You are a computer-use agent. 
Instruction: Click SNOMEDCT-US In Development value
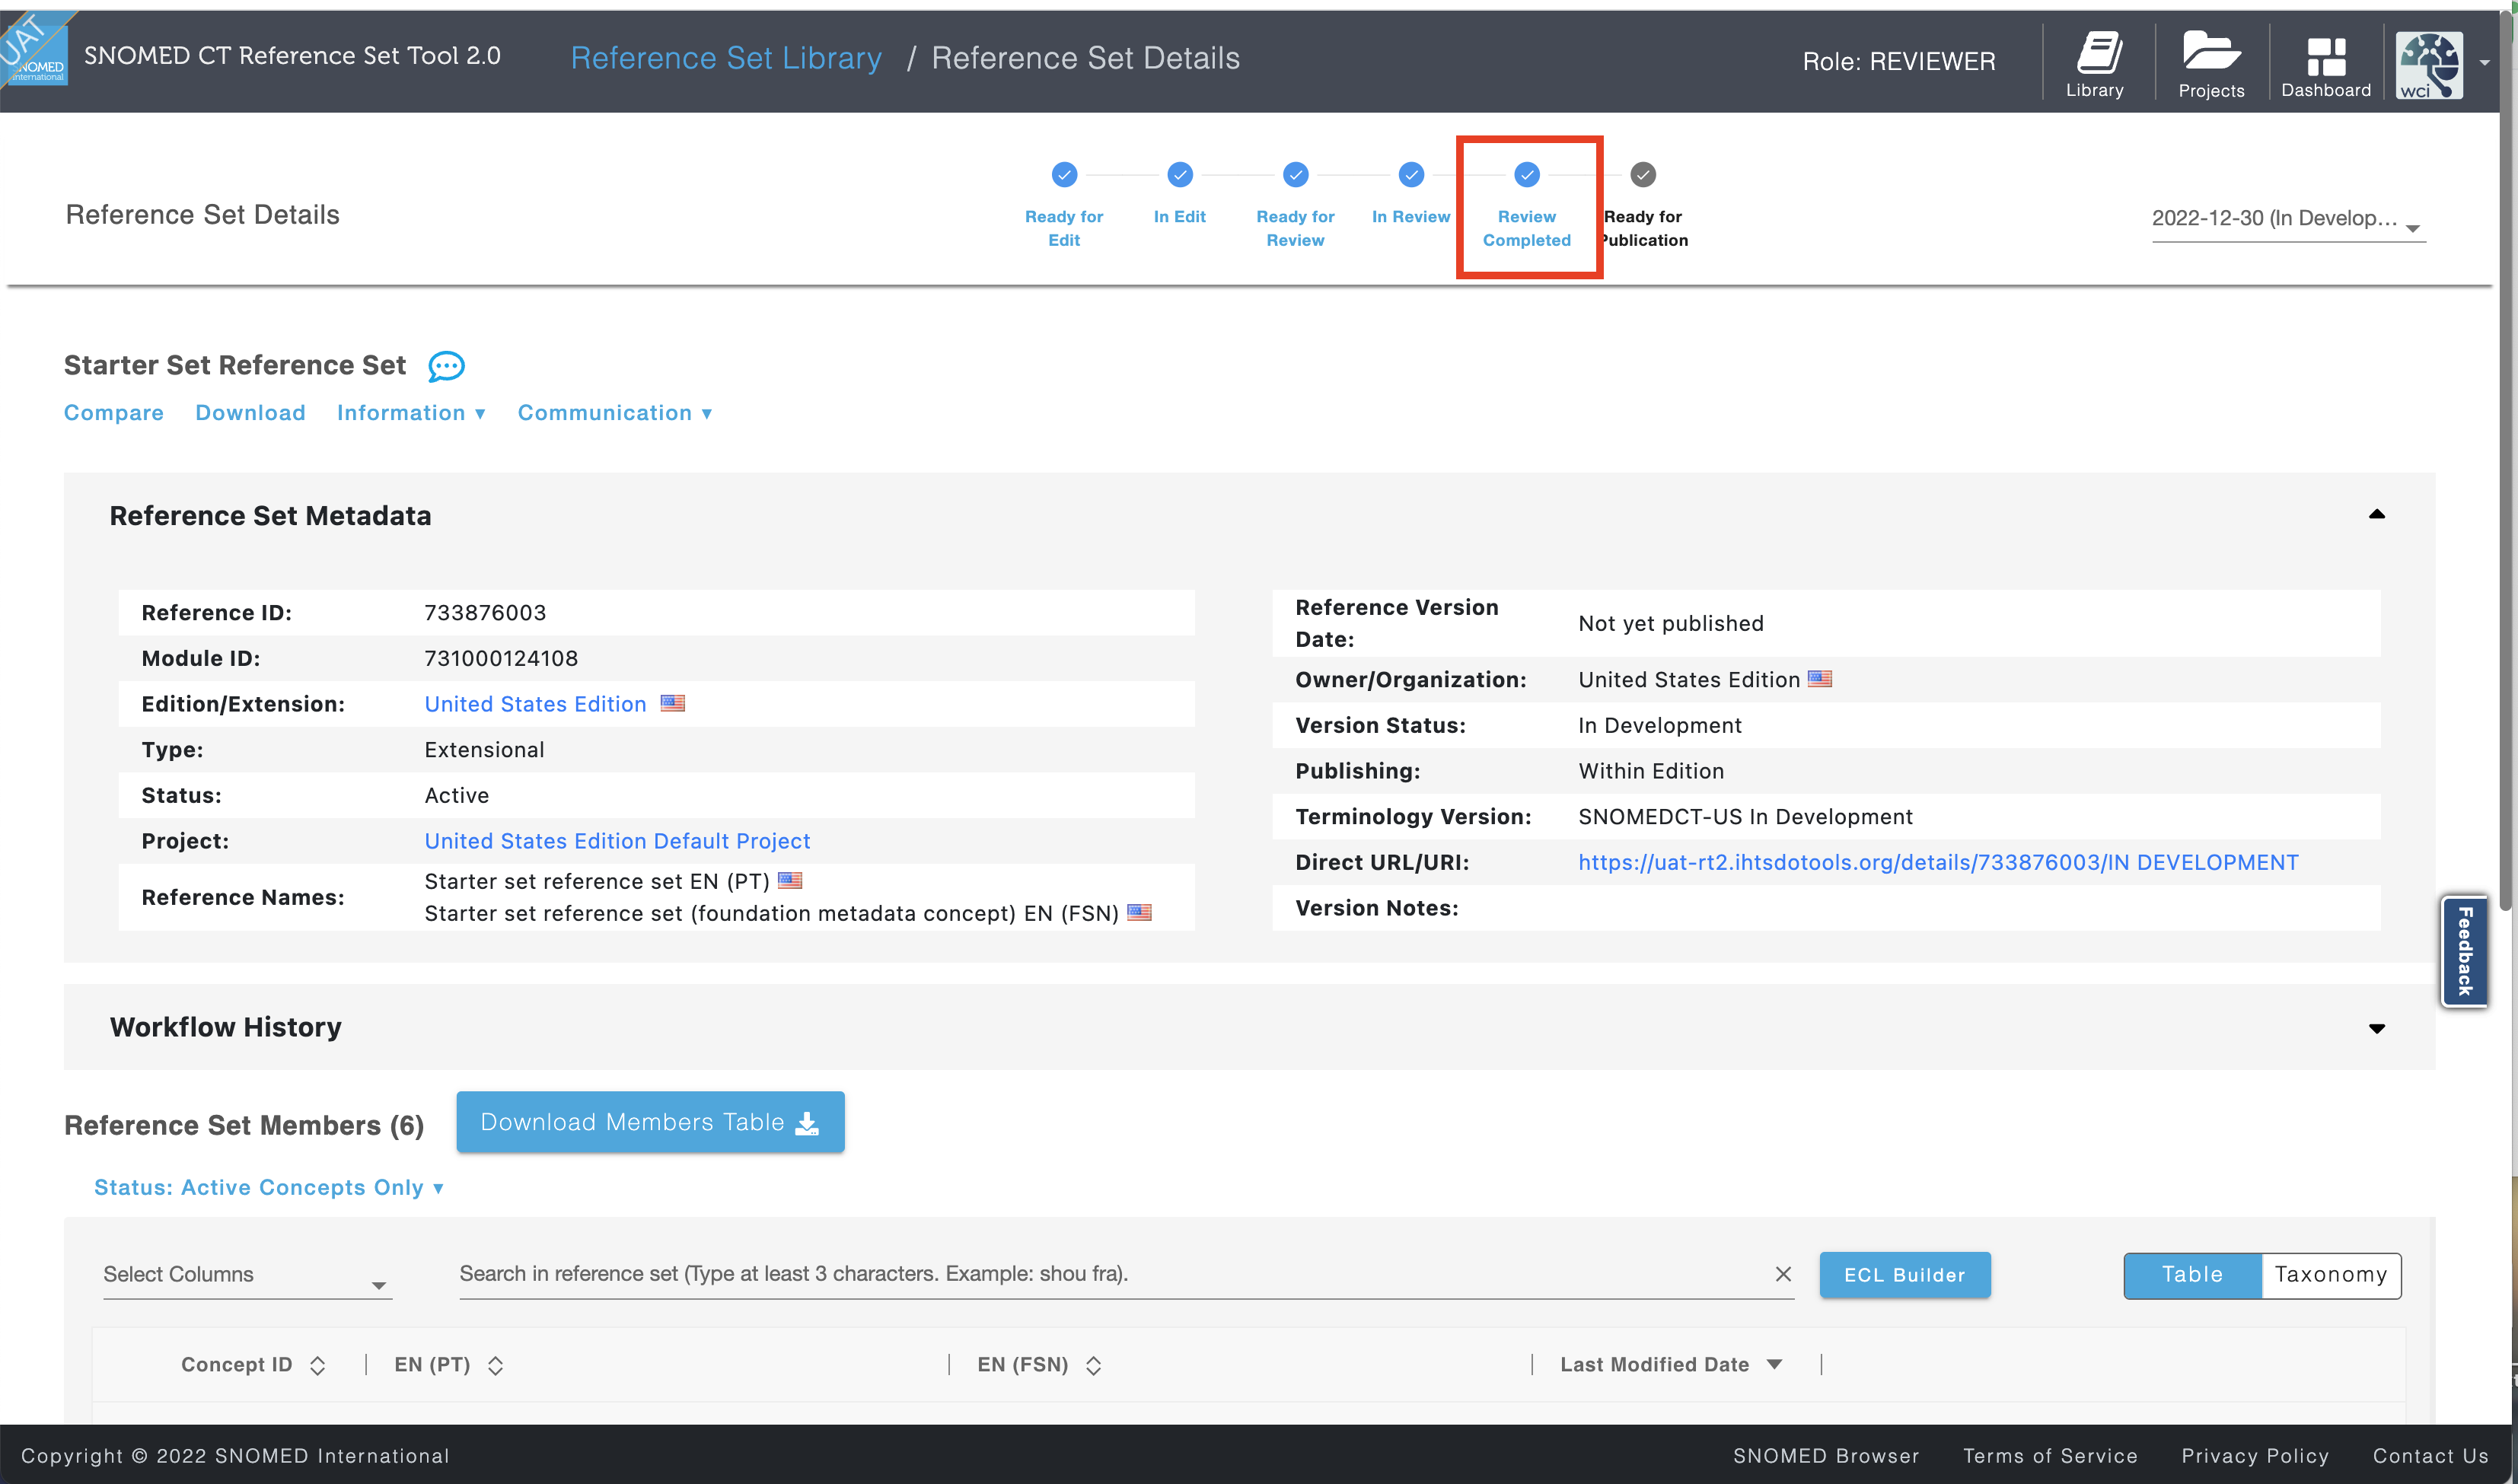[x=1745, y=816]
